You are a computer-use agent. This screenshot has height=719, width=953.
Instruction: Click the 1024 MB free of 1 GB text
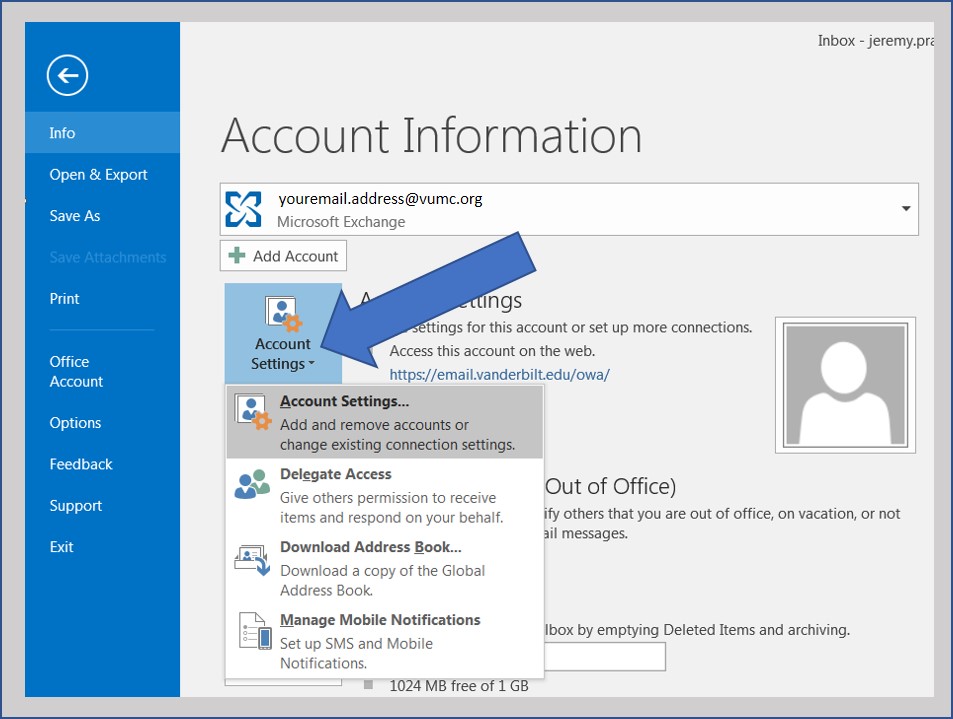[x=459, y=686]
